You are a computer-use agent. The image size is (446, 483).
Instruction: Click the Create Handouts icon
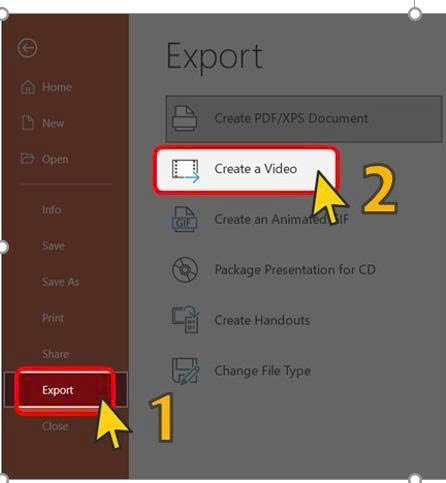coord(186,319)
